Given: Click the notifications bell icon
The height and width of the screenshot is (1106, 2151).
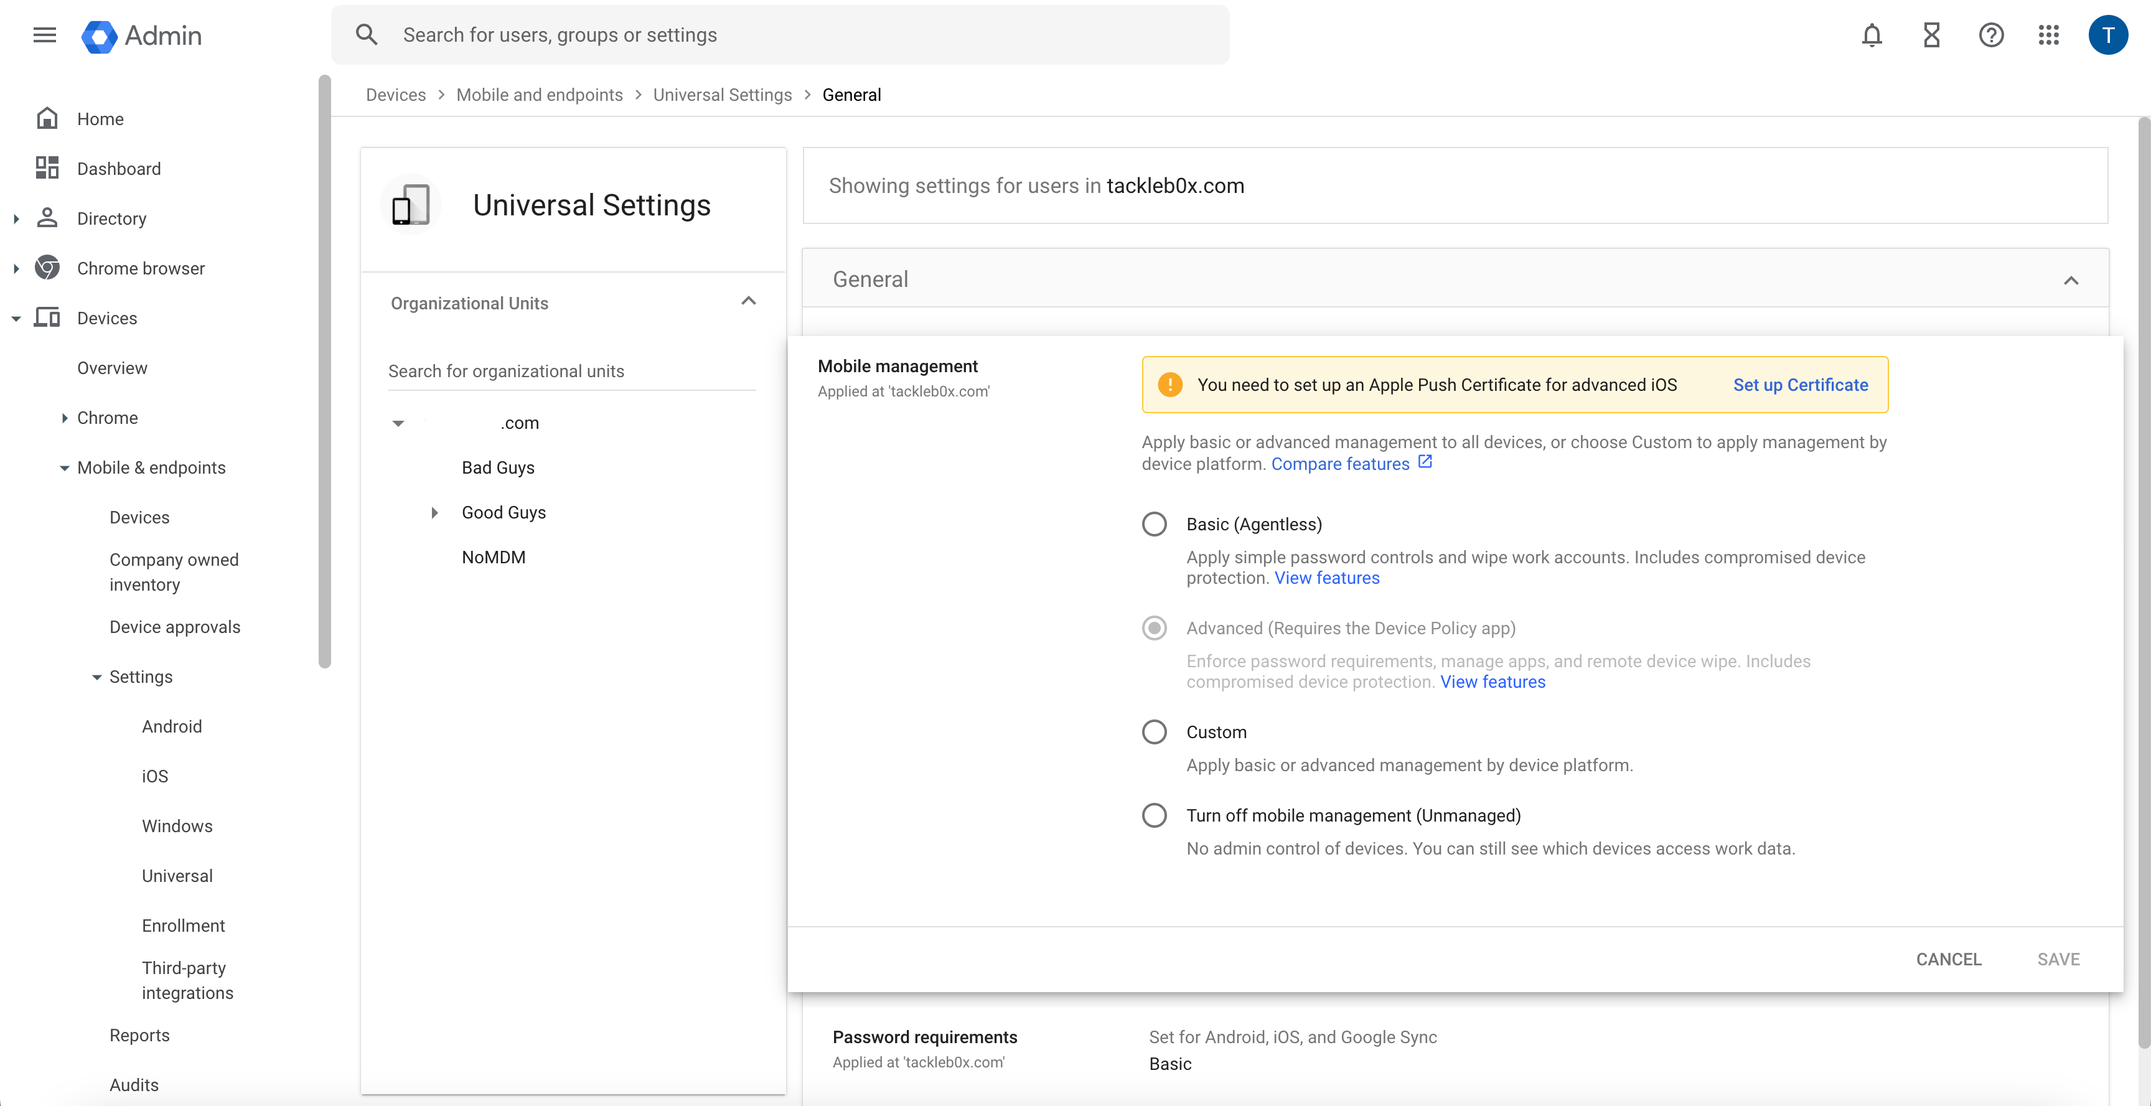Looking at the screenshot, I should (1870, 34).
